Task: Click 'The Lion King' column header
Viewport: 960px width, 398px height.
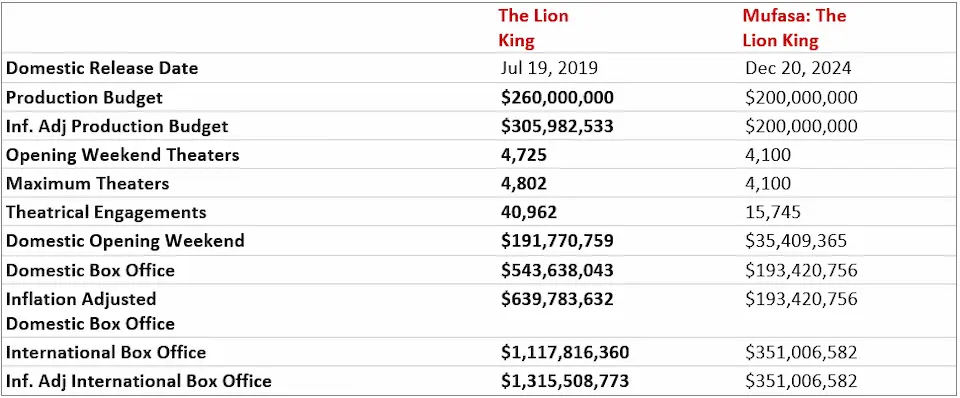Action: pyautogui.click(x=533, y=28)
